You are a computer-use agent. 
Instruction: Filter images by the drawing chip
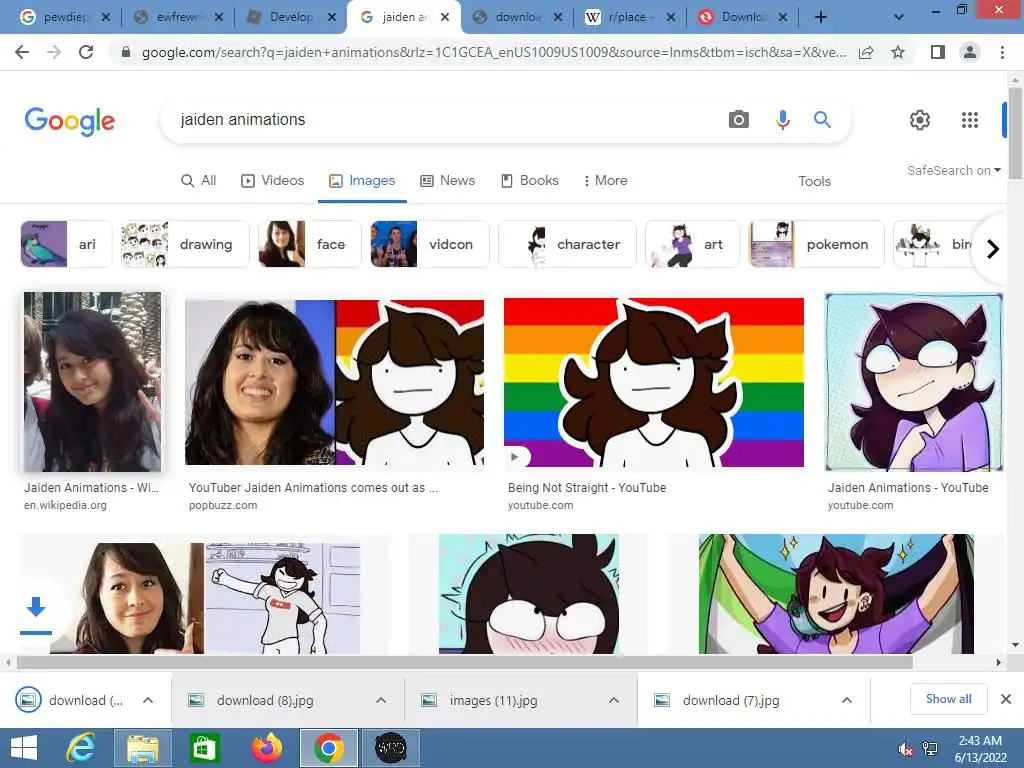pyautogui.click(x=185, y=244)
